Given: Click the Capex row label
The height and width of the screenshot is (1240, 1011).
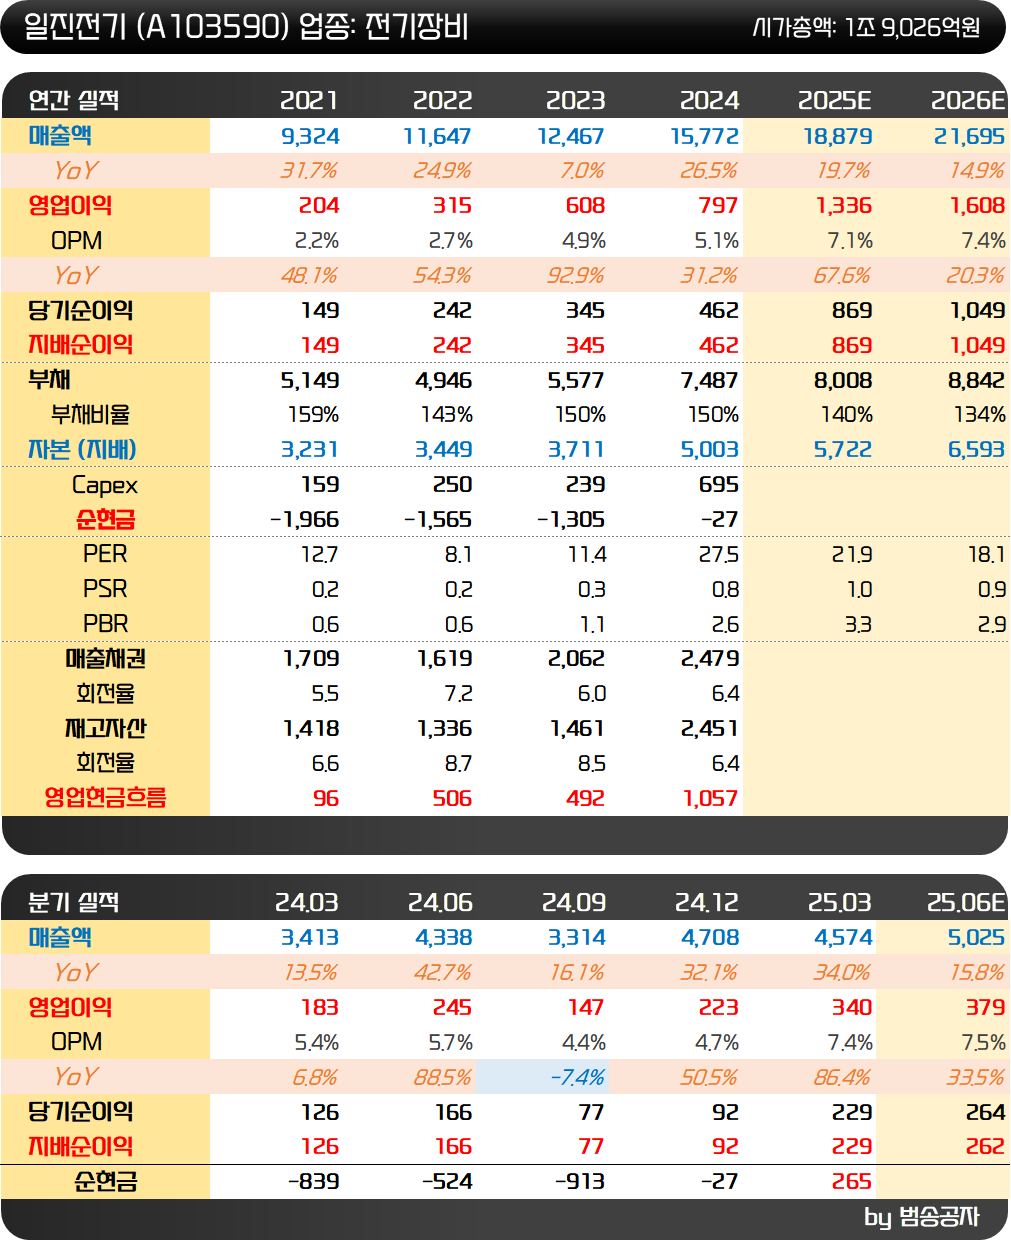Looking at the screenshot, I should 105,485.
